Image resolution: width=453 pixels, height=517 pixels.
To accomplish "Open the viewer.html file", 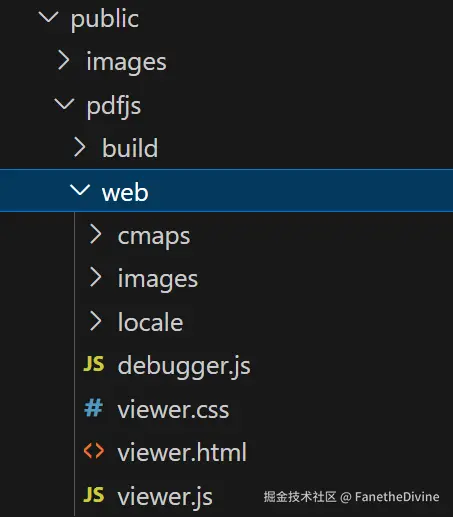I will pyautogui.click(x=182, y=452).
